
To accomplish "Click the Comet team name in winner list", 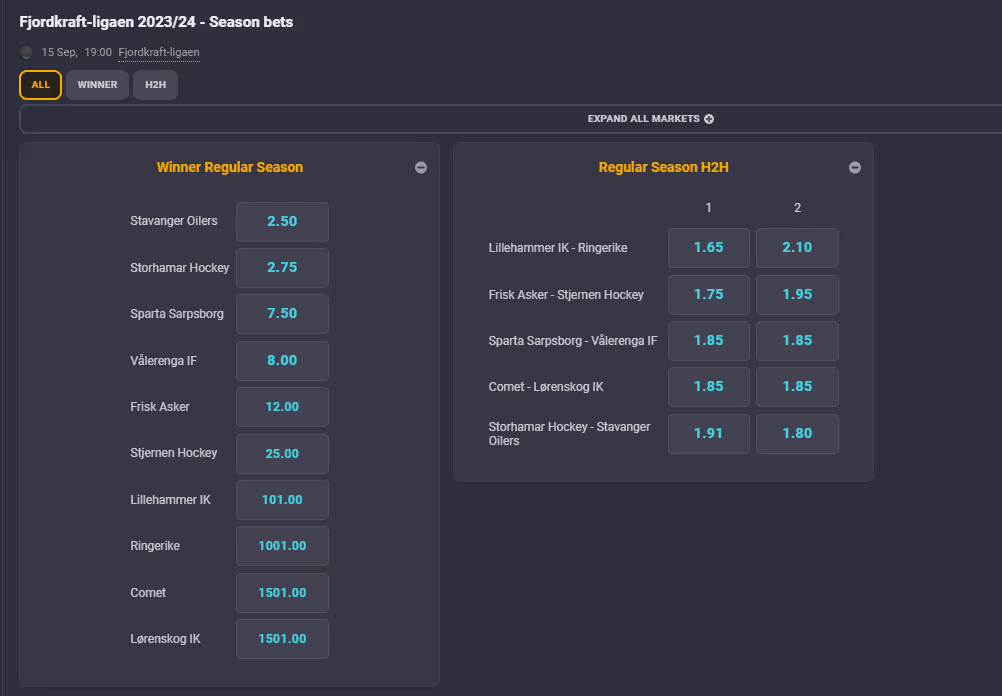I will coord(148,592).
